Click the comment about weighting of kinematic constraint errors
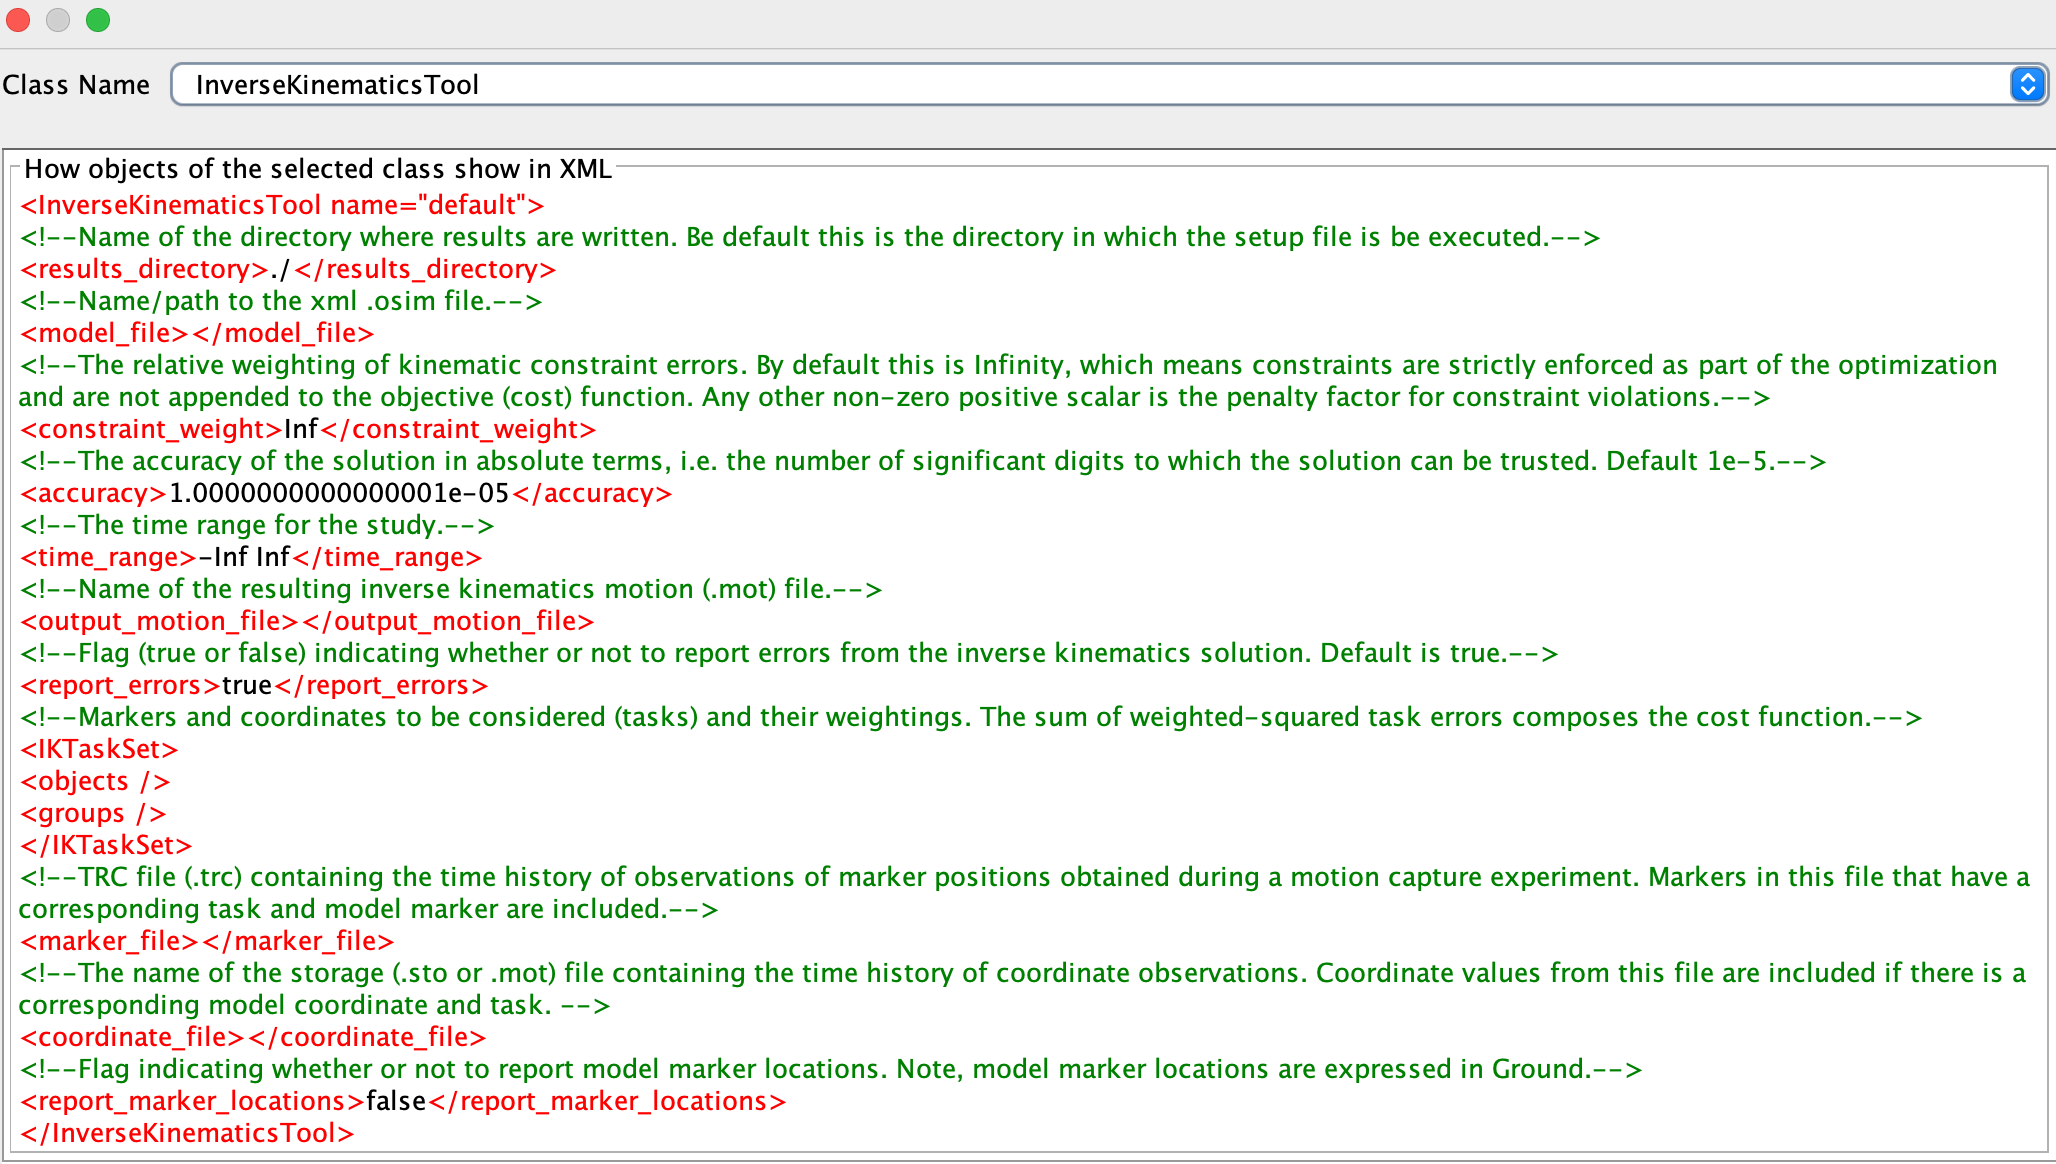 (1009, 381)
